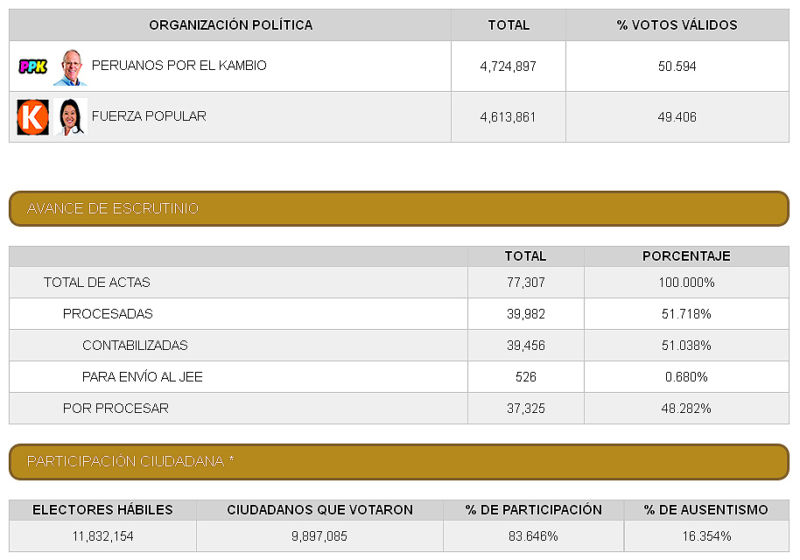Click the Fuerza Popular orange K logo
This screenshot has height=560, width=800.
[33, 117]
